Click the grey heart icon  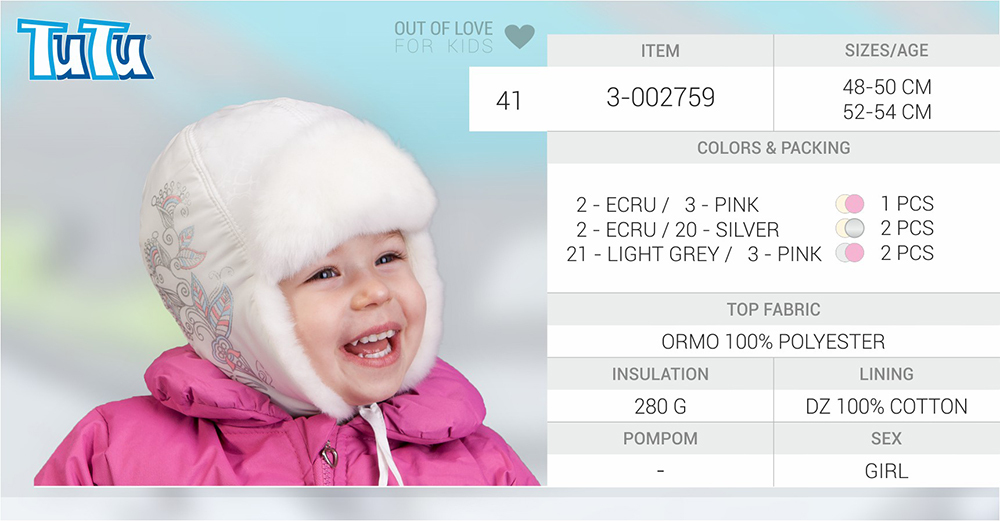pyautogui.click(x=520, y=36)
